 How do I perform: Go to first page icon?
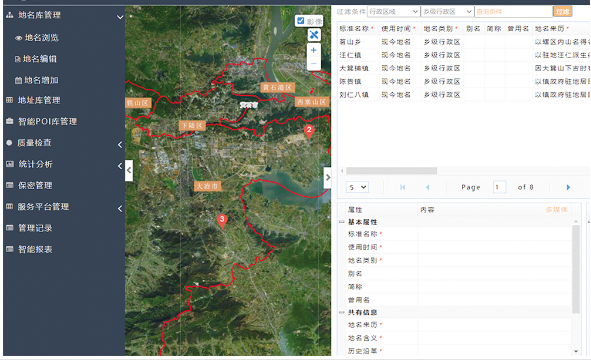pyautogui.click(x=403, y=187)
